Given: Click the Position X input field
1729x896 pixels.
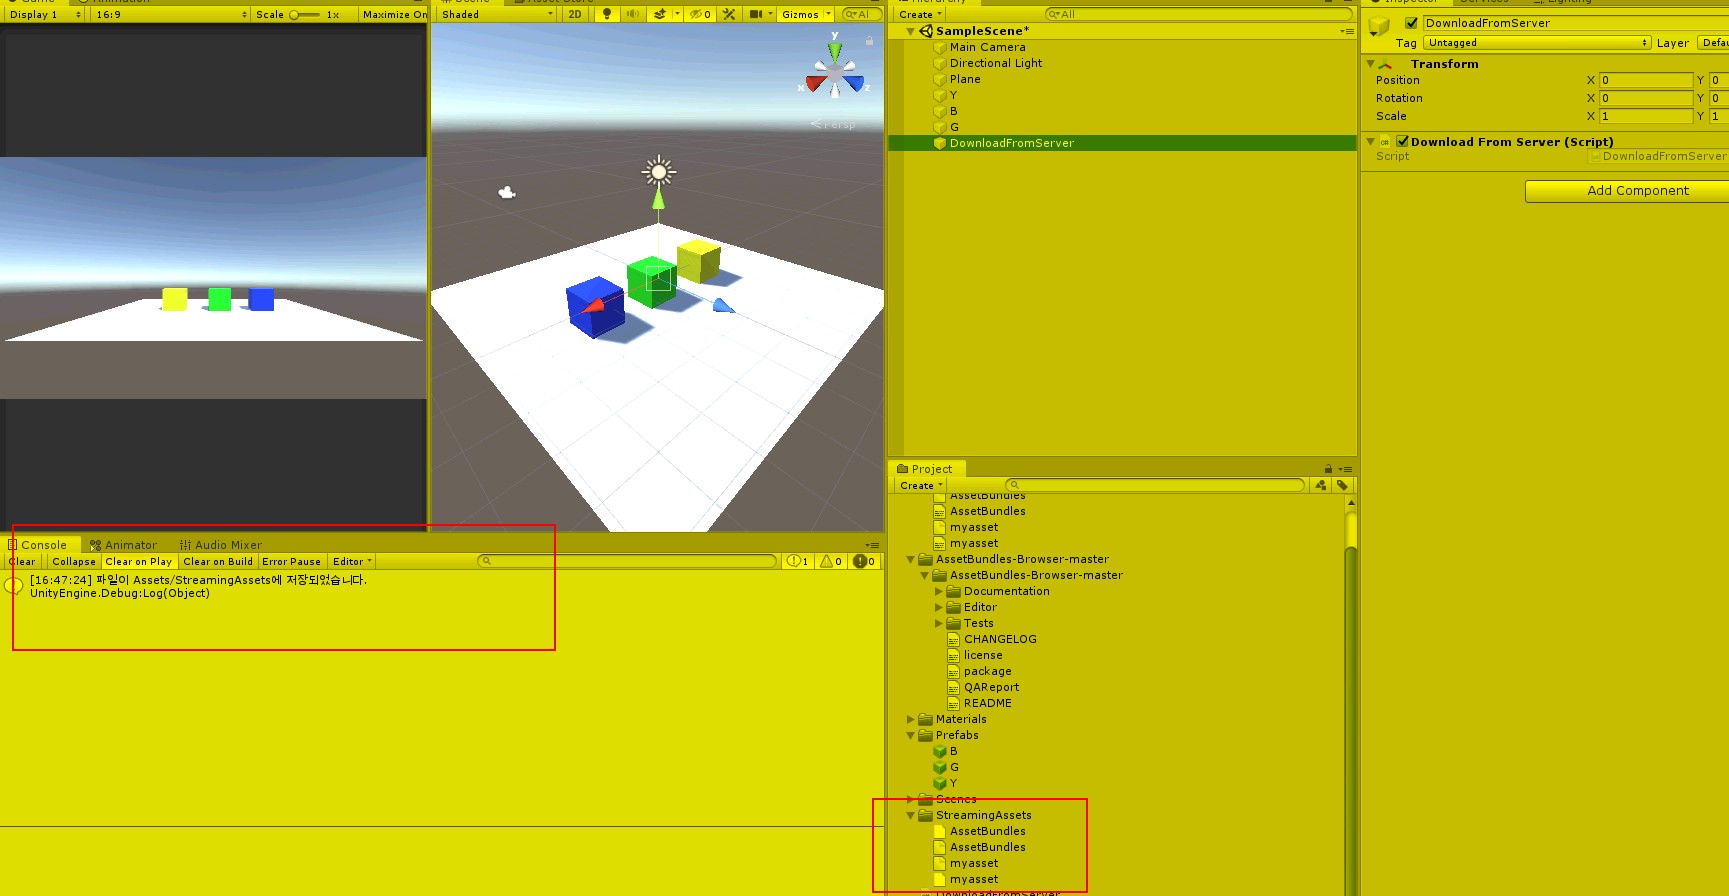Looking at the screenshot, I should pos(1645,80).
